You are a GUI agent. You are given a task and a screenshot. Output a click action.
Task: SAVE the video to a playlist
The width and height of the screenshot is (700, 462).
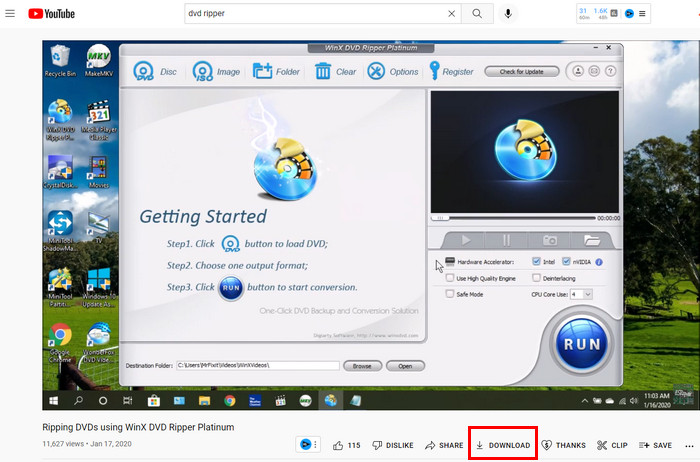pyautogui.click(x=655, y=445)
